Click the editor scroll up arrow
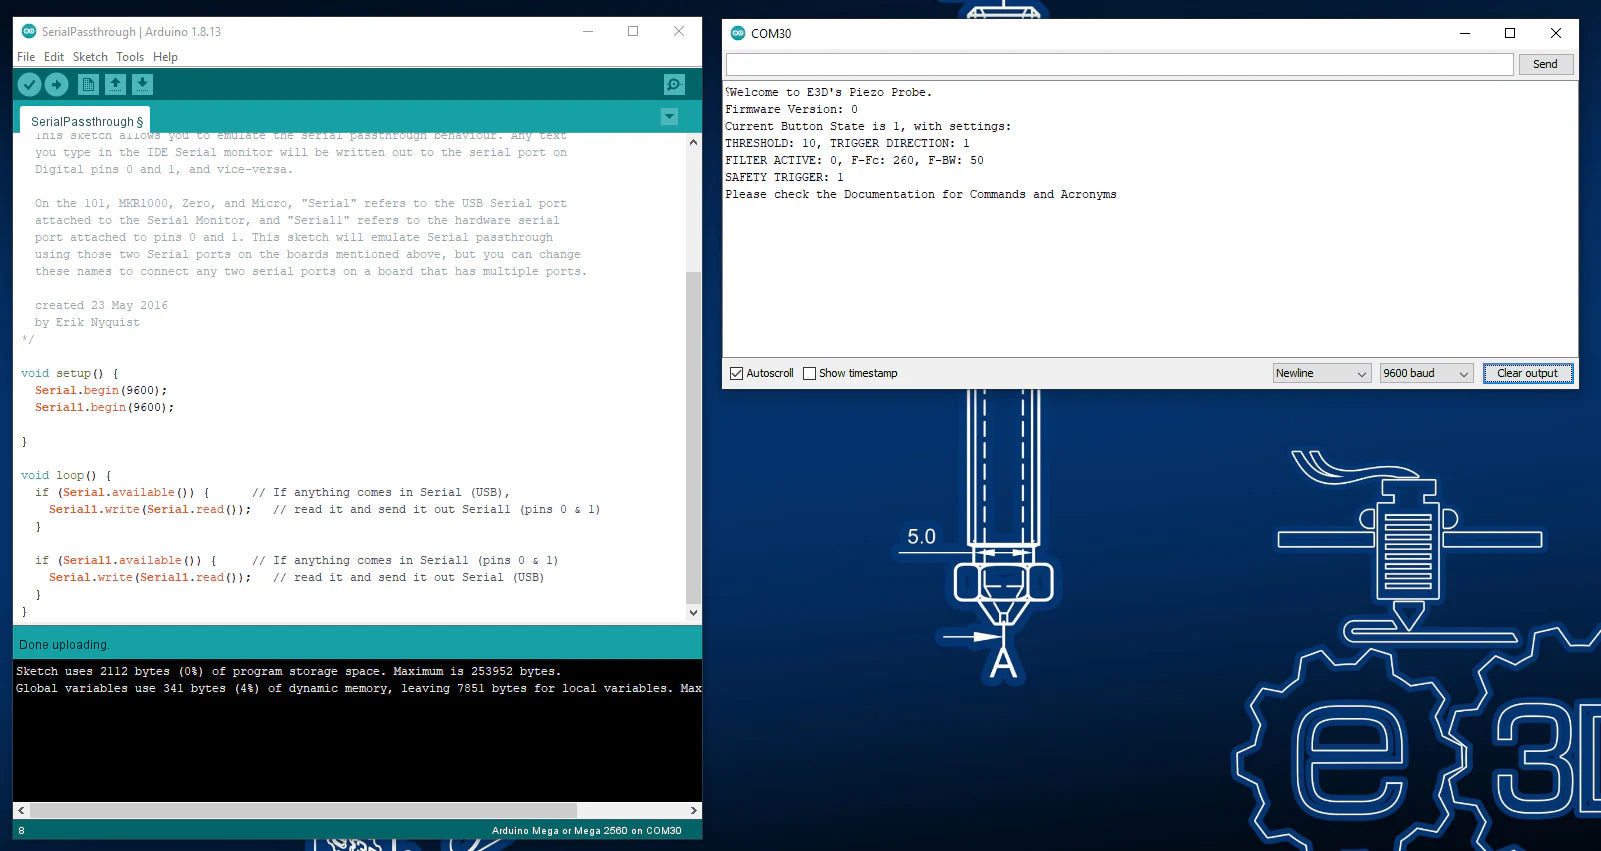The image size is (1601, 851). [693, 142]
